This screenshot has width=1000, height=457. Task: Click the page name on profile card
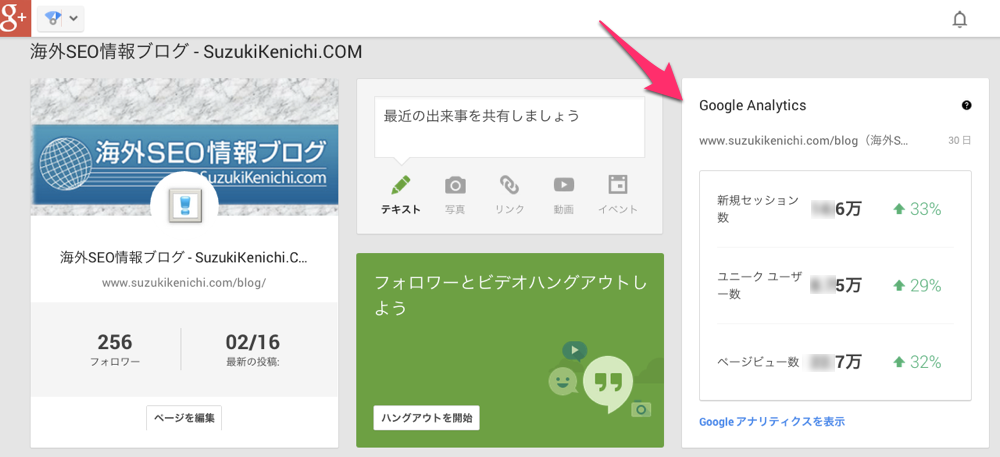(x=184, y=258)
